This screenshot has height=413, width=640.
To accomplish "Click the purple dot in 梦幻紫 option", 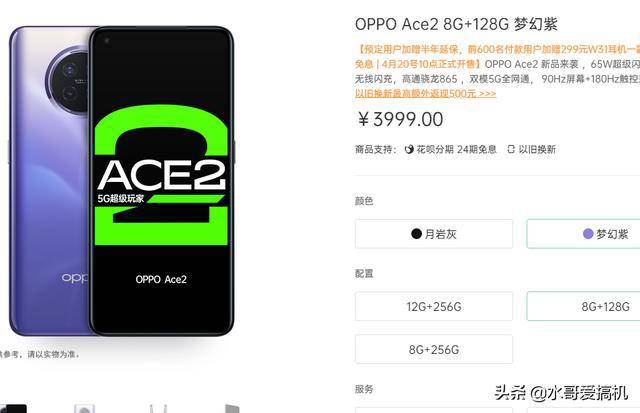I will pyautogui.click(x=588, y=234).
